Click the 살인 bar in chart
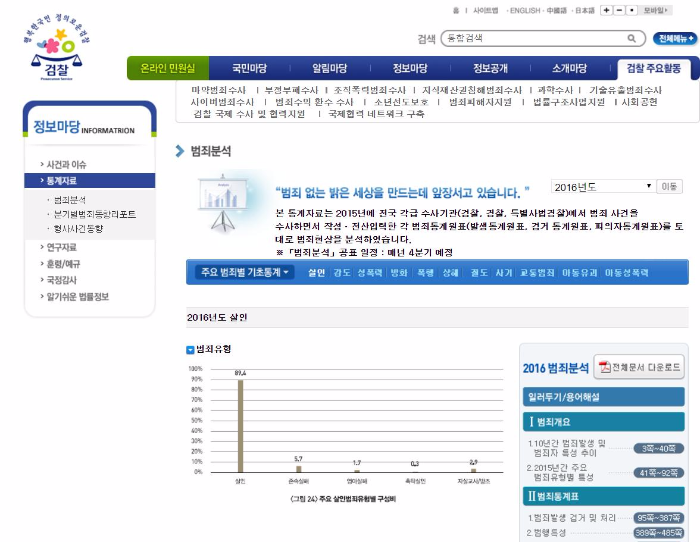 tap(241, 426)
